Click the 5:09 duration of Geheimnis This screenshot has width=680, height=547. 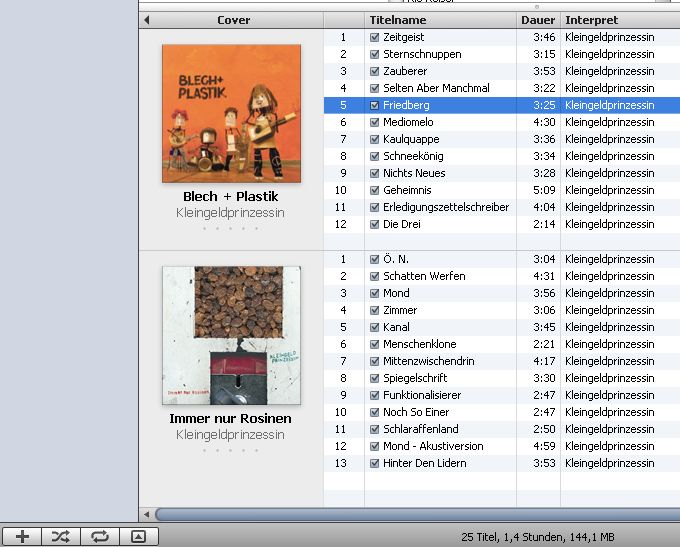click(x=544, y=190)
